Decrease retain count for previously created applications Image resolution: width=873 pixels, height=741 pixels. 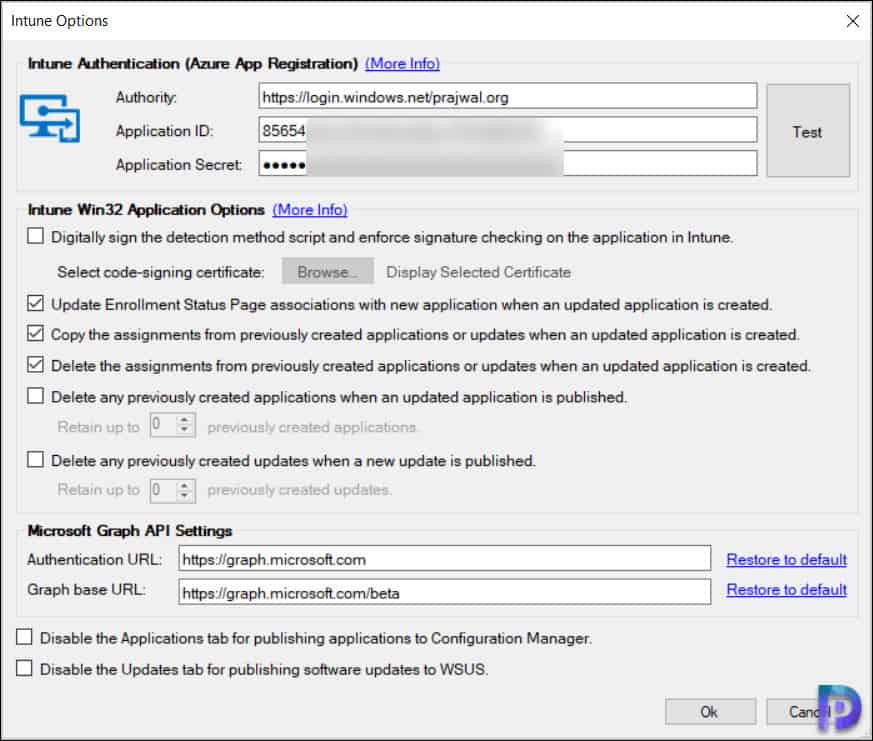point(184,430)
